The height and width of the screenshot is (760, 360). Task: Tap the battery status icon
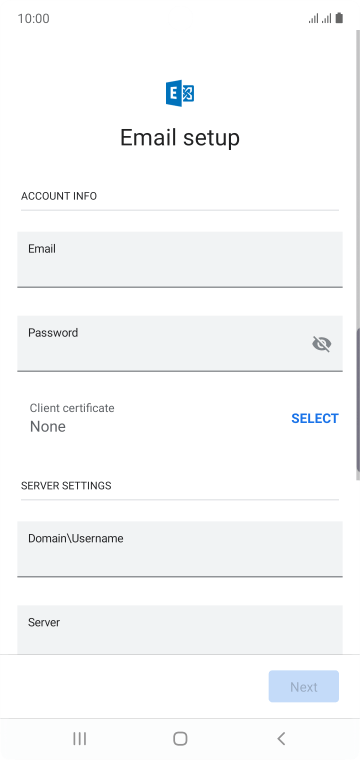[339, 18]
